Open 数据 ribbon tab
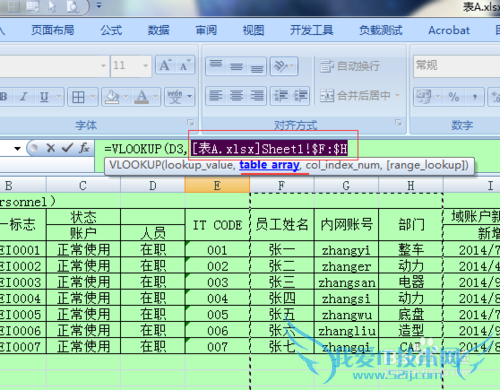This screenshot has width=500, height=390. click(159, 30)
